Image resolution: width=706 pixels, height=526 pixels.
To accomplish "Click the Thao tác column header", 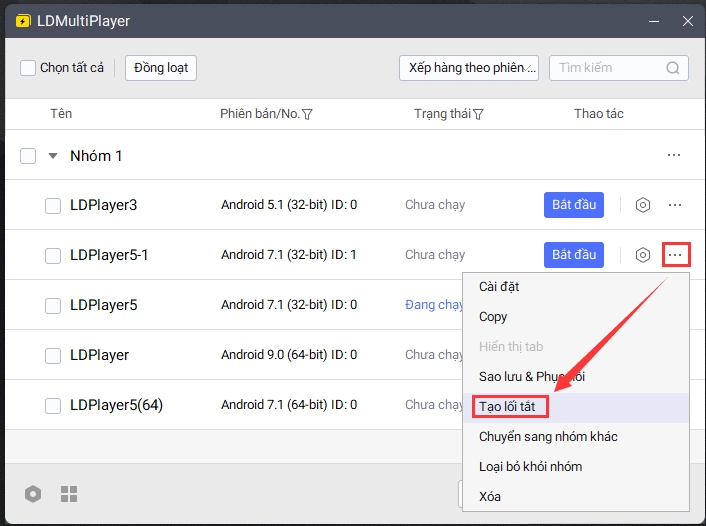I will click(x=598, y=113).
